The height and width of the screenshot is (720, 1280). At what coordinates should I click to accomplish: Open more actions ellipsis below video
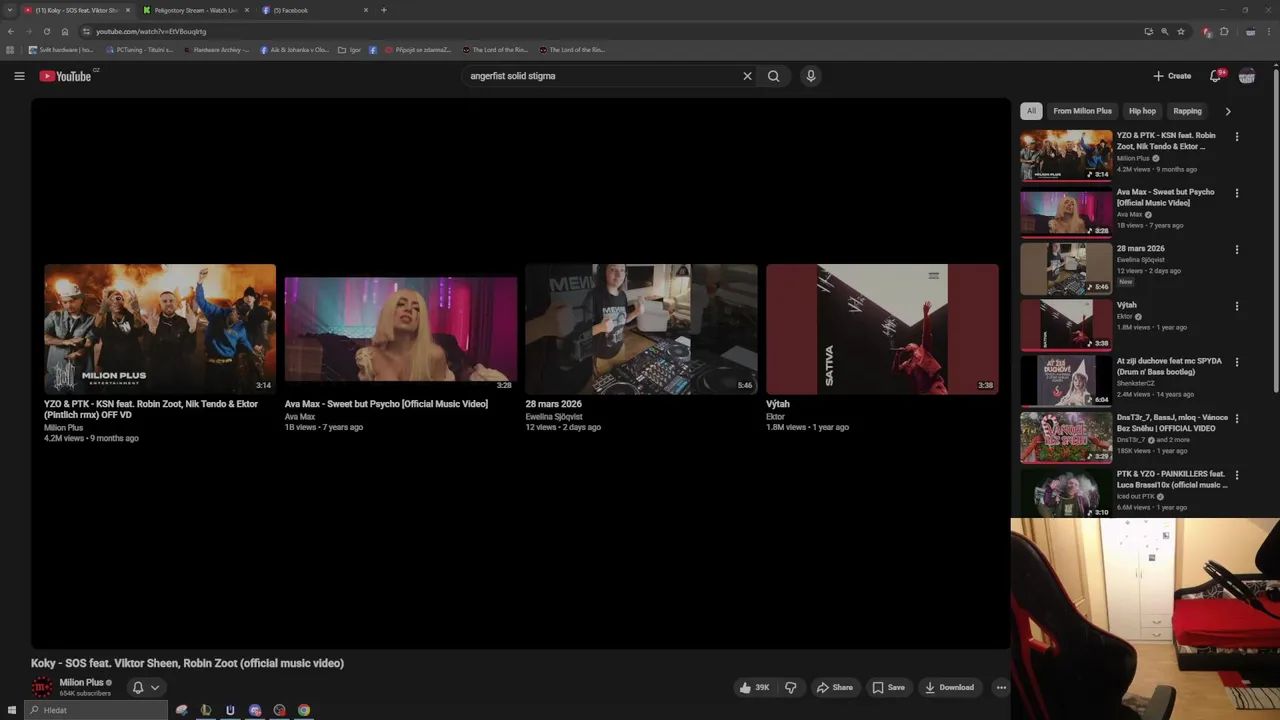tap(1001, 687)
